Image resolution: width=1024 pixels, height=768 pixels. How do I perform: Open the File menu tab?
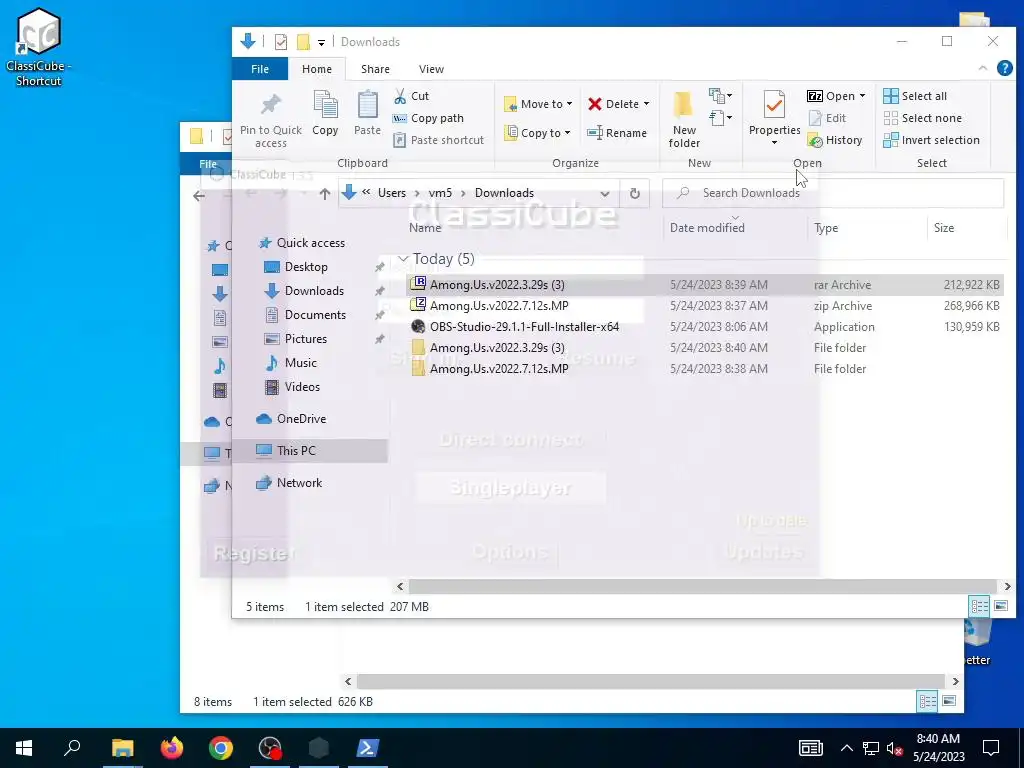point(260,69)
